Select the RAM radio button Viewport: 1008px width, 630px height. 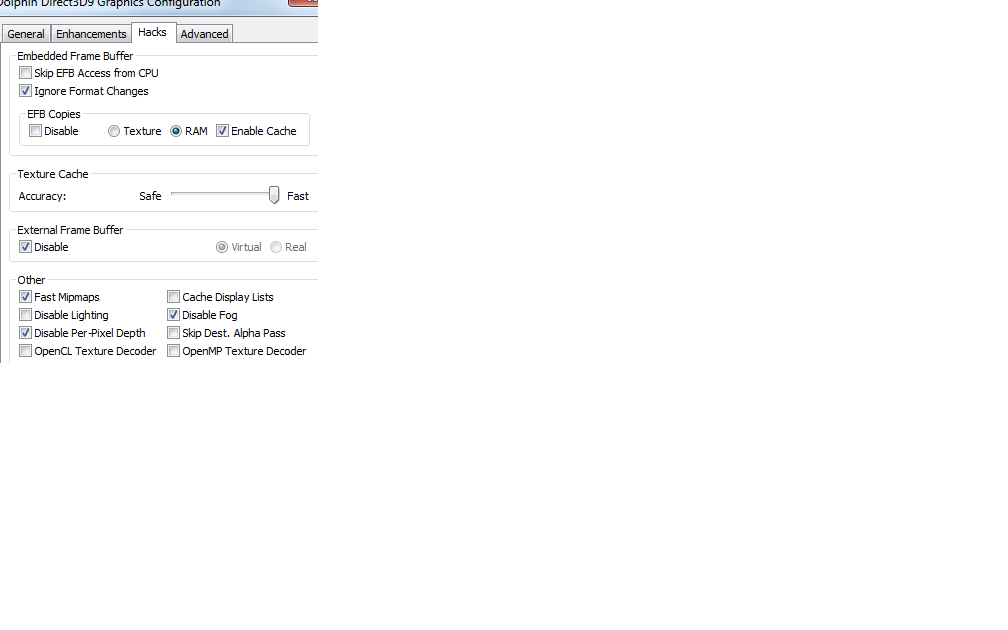(x=176, y=131)
